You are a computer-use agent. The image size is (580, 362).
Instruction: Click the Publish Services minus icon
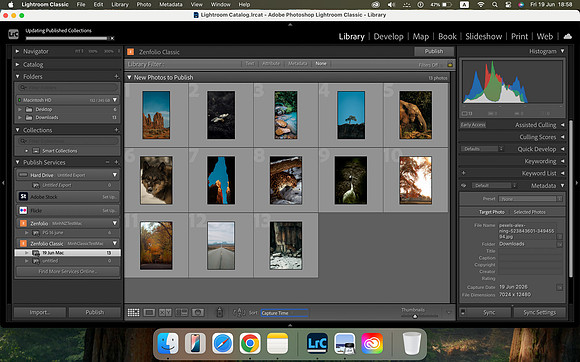[x=108, y=162]
